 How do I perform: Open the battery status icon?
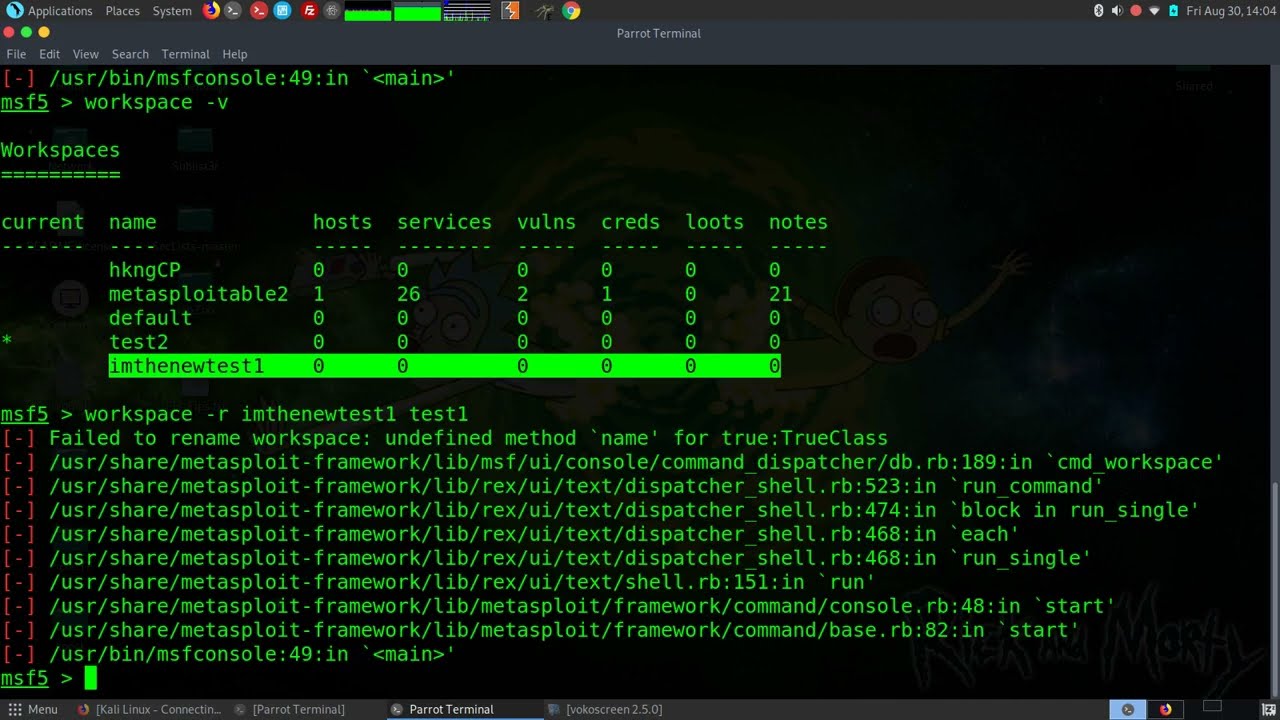point(1173,11)
